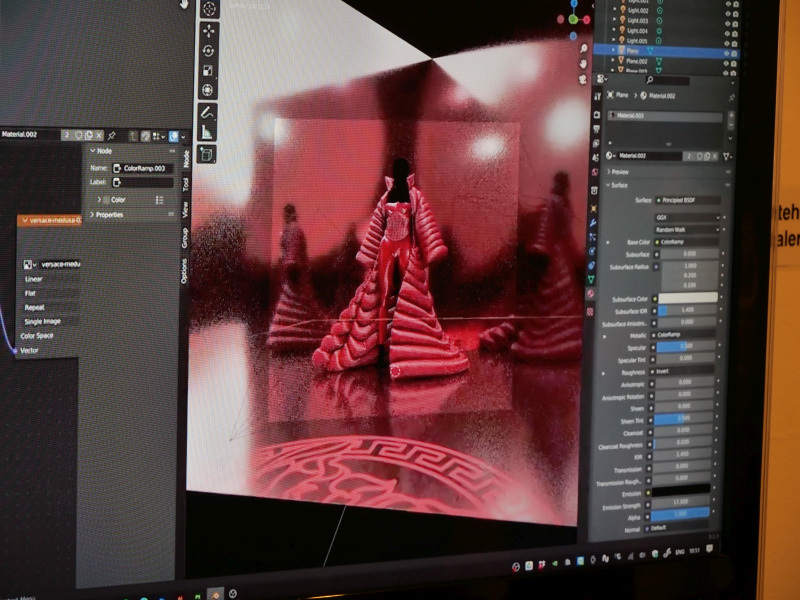Click the Principled BSDF surface button
Viewport: 800px width, 600px height.
tap(688, 201)
